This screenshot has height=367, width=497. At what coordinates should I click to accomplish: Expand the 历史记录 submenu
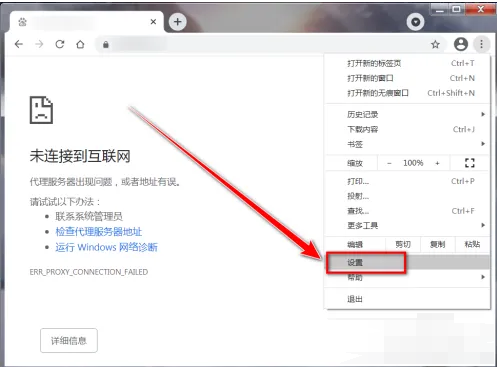(x=407, y=114)
